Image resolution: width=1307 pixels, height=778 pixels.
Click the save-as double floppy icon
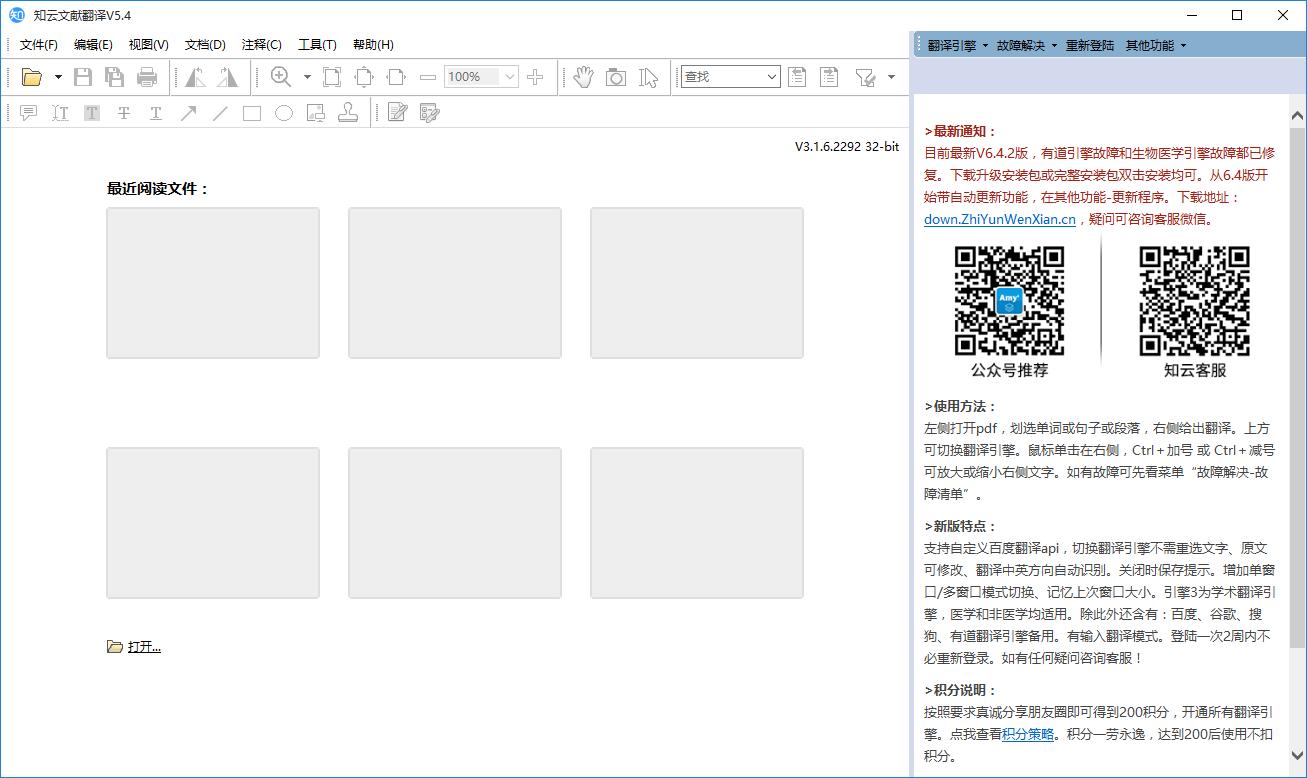[x=115, y=77]
